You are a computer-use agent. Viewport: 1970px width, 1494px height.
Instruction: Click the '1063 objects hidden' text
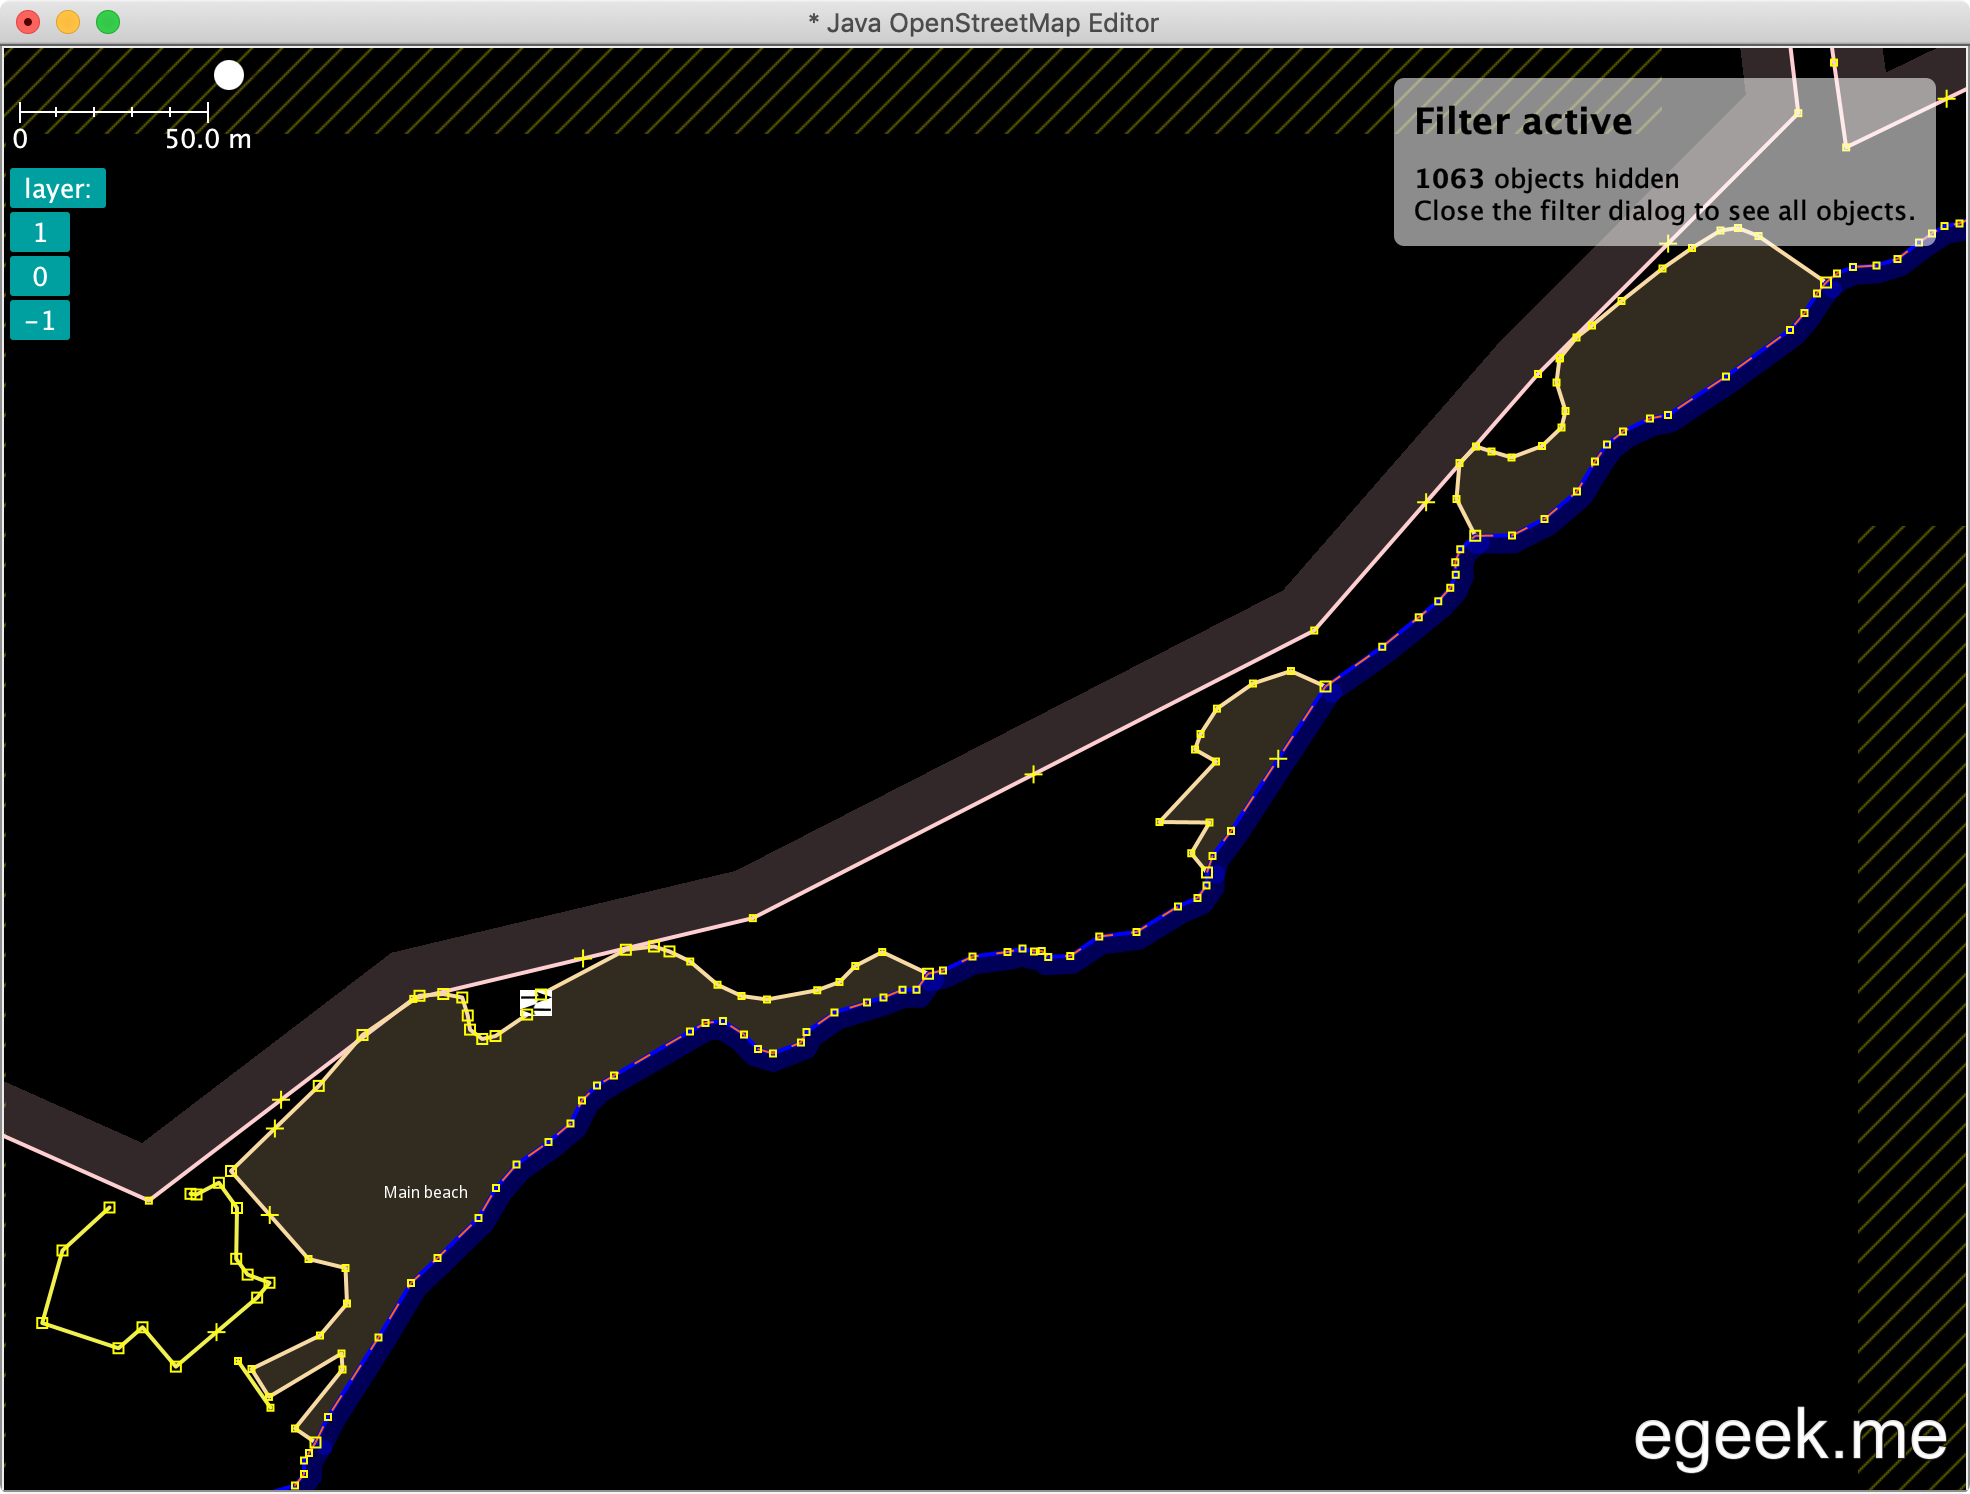coord(1546,179)
